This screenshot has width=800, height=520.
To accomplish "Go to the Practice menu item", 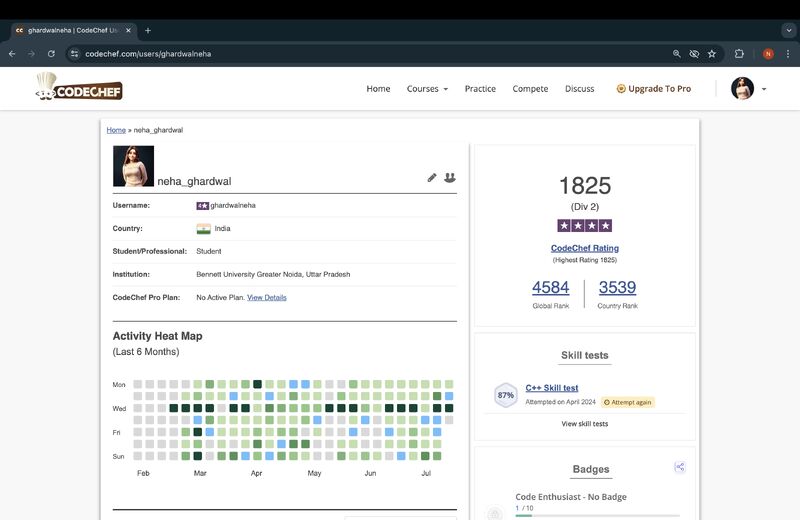I will click(480, 89).
